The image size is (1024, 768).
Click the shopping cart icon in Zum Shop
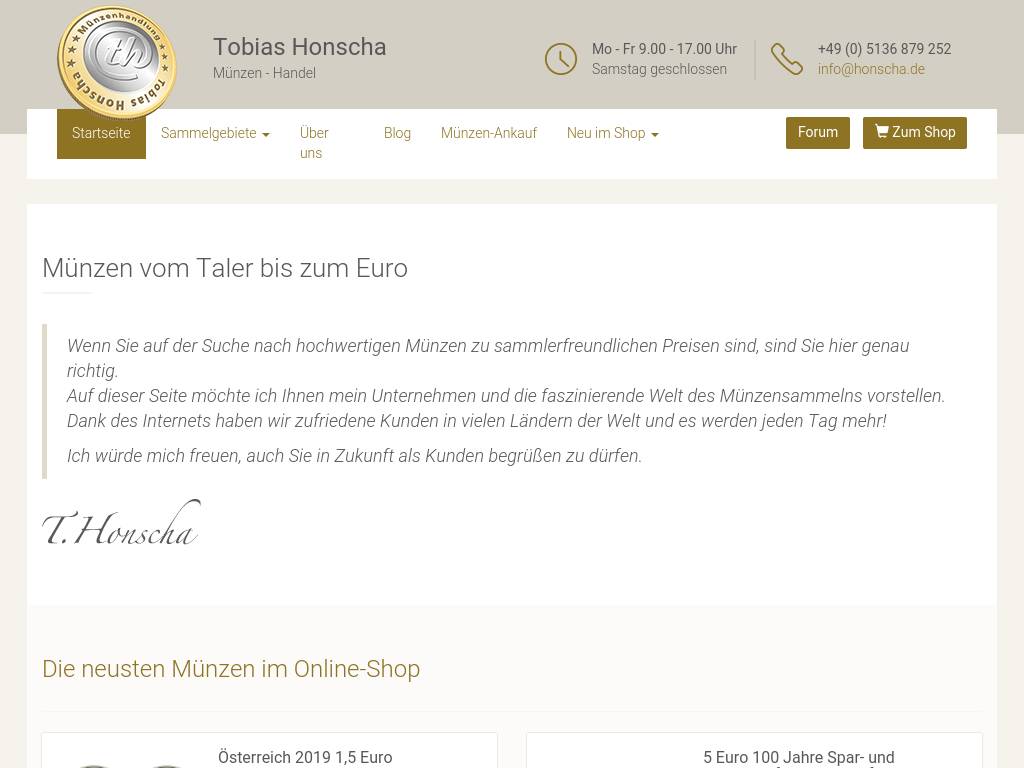click(x=881, y=132)
